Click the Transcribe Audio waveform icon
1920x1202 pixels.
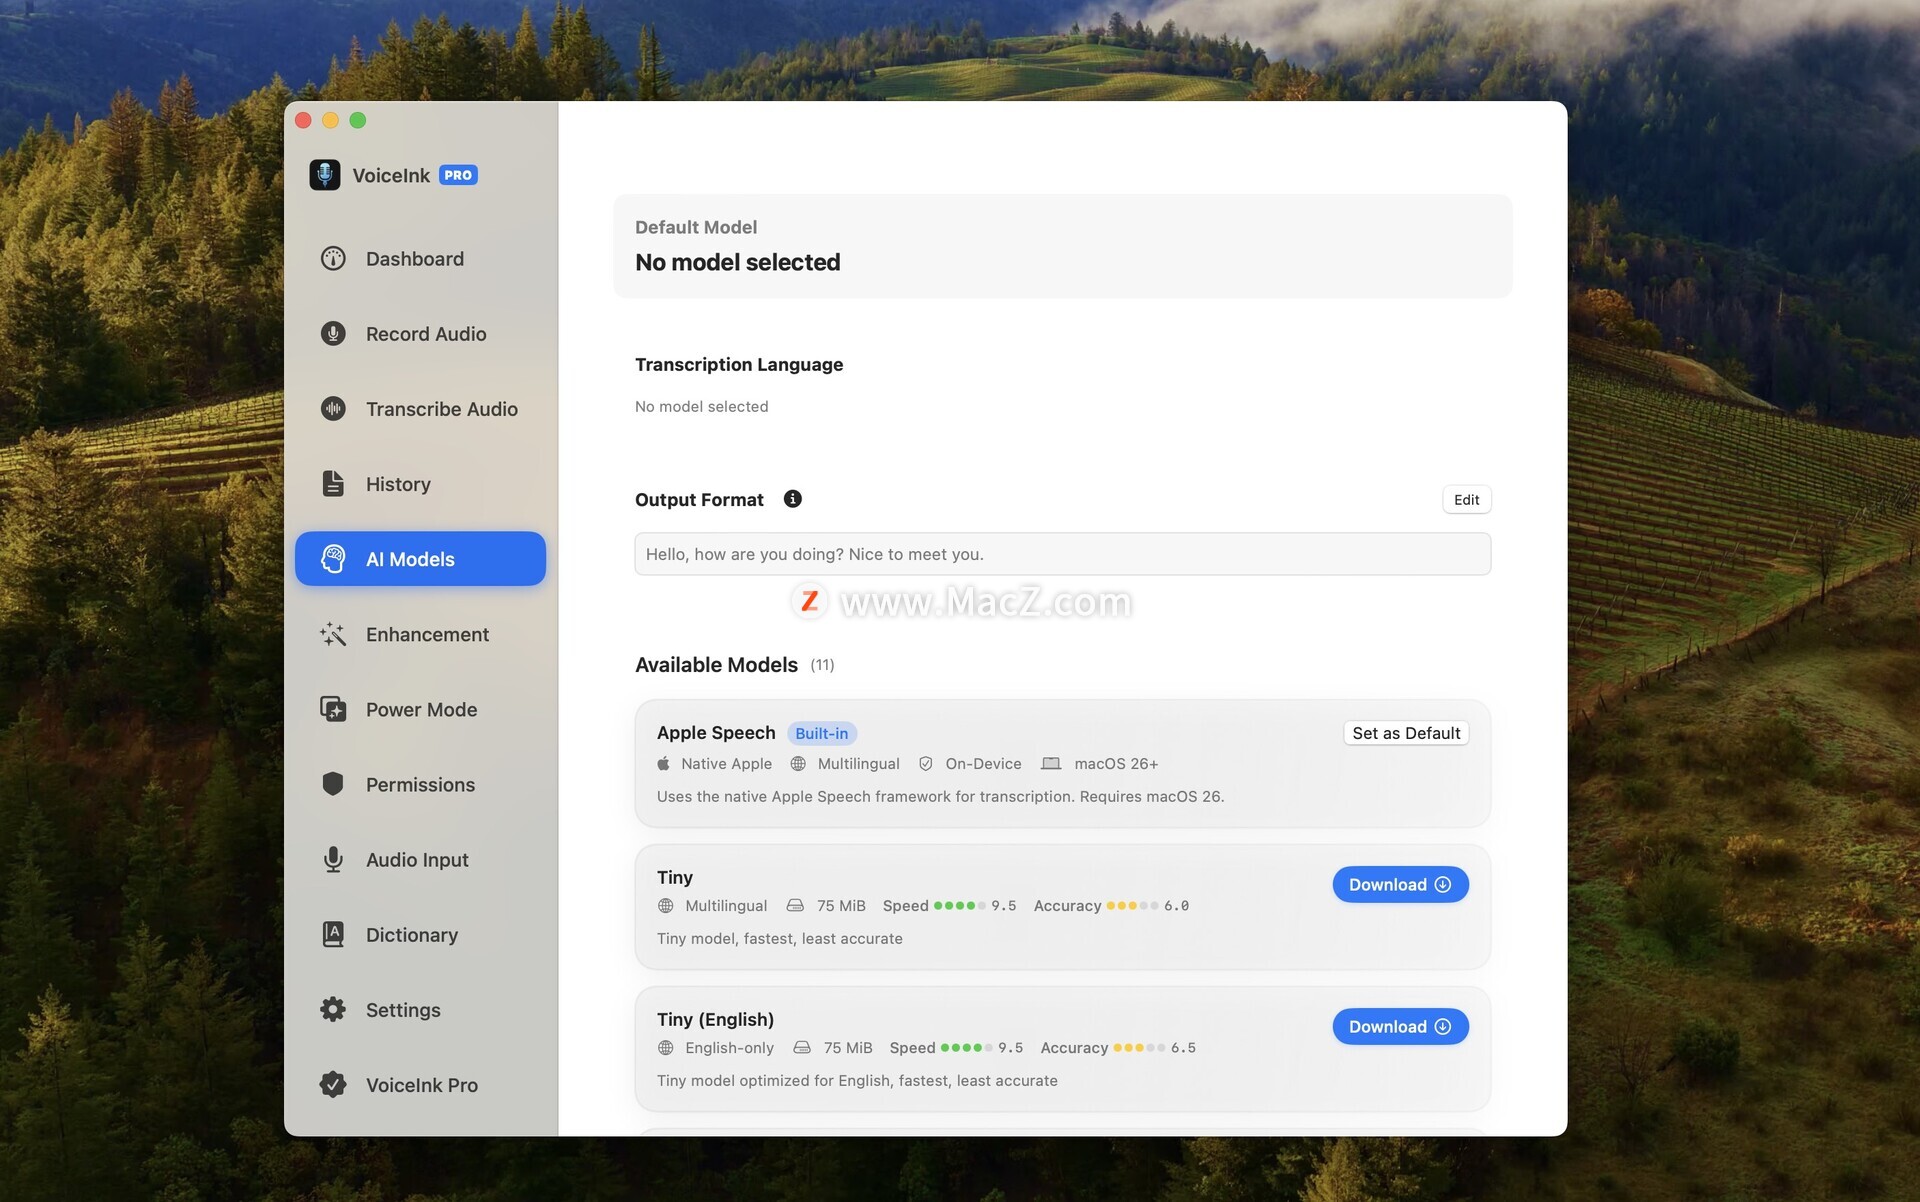[x=333, y=409]
